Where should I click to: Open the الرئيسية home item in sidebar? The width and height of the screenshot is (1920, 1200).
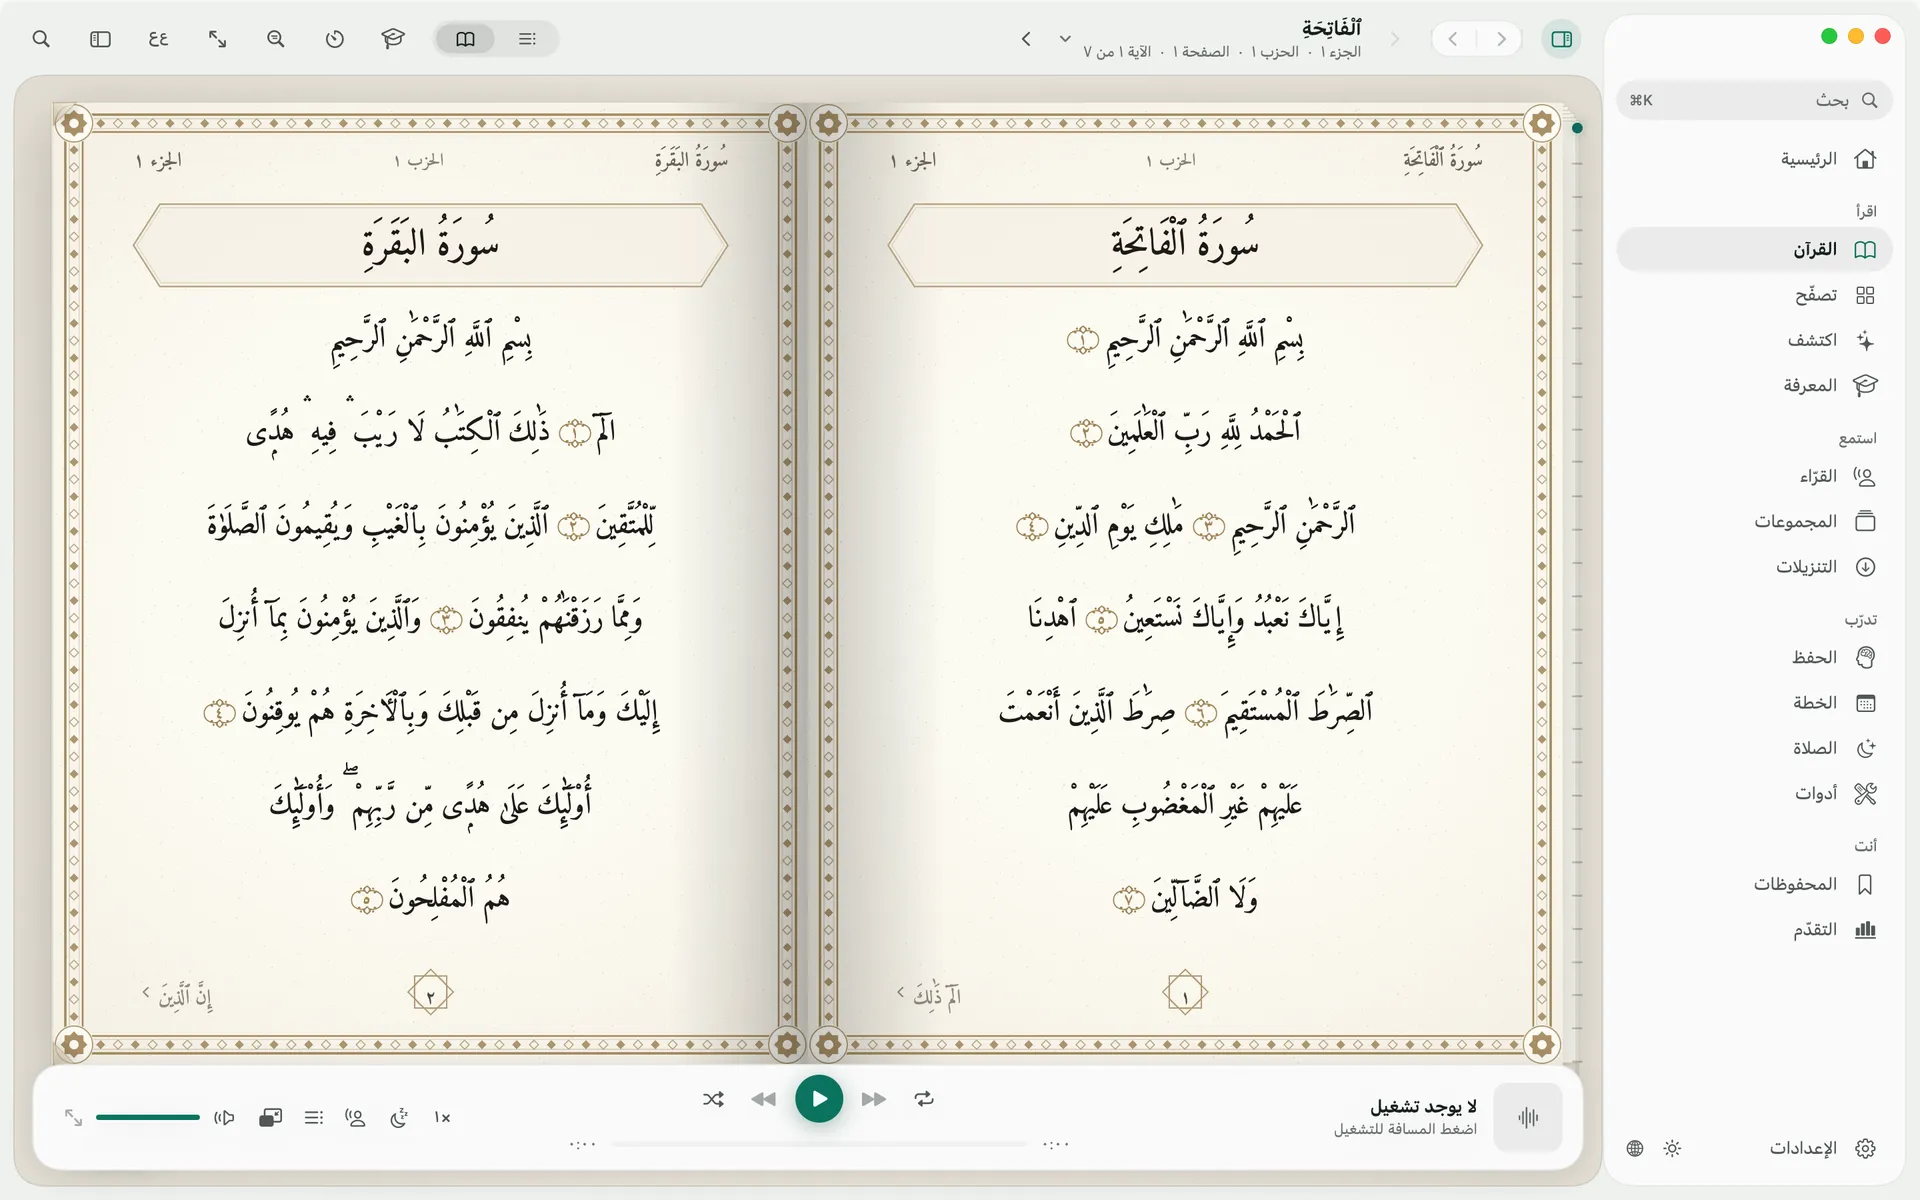tap(1754, 159)
